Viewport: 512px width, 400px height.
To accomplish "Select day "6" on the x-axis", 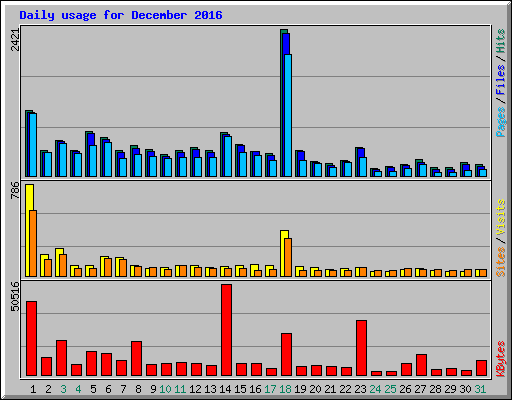I will [108, 389].
